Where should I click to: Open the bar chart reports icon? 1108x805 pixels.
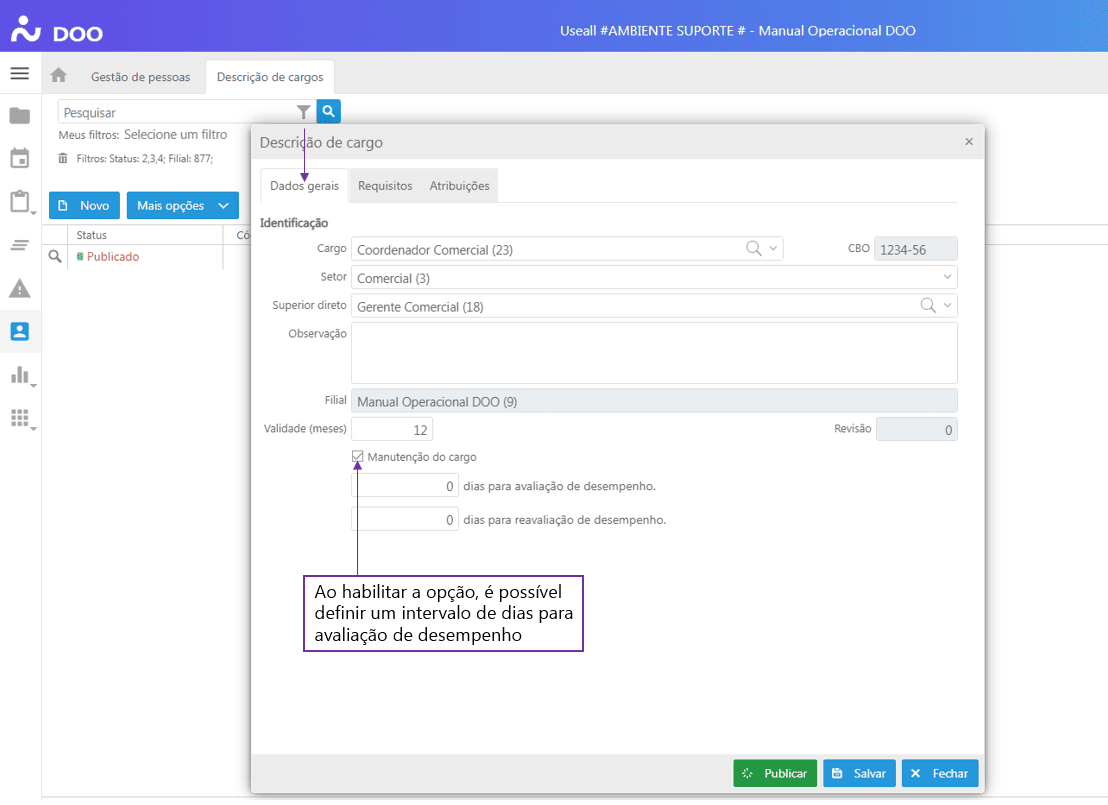tap(20, 375)
